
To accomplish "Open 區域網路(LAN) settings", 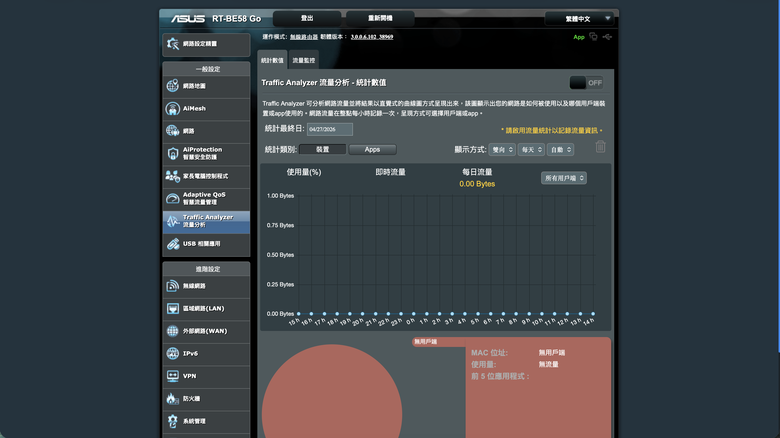I will 206,309.
